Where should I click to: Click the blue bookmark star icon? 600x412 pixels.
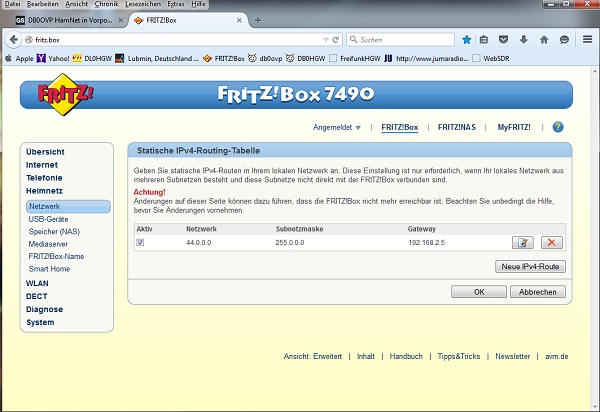pos(466,40)
